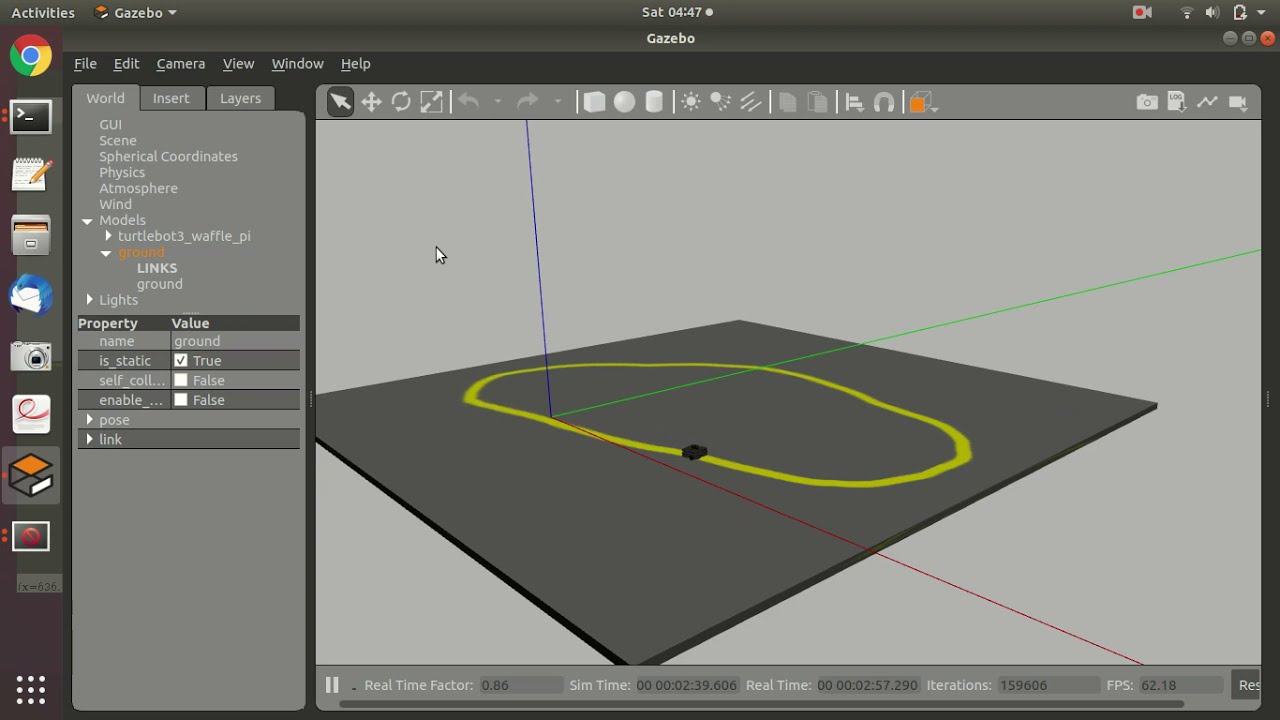Open Terminal from the dock
This screenshot has width=1280, height=720.
(x=31, y=116)
